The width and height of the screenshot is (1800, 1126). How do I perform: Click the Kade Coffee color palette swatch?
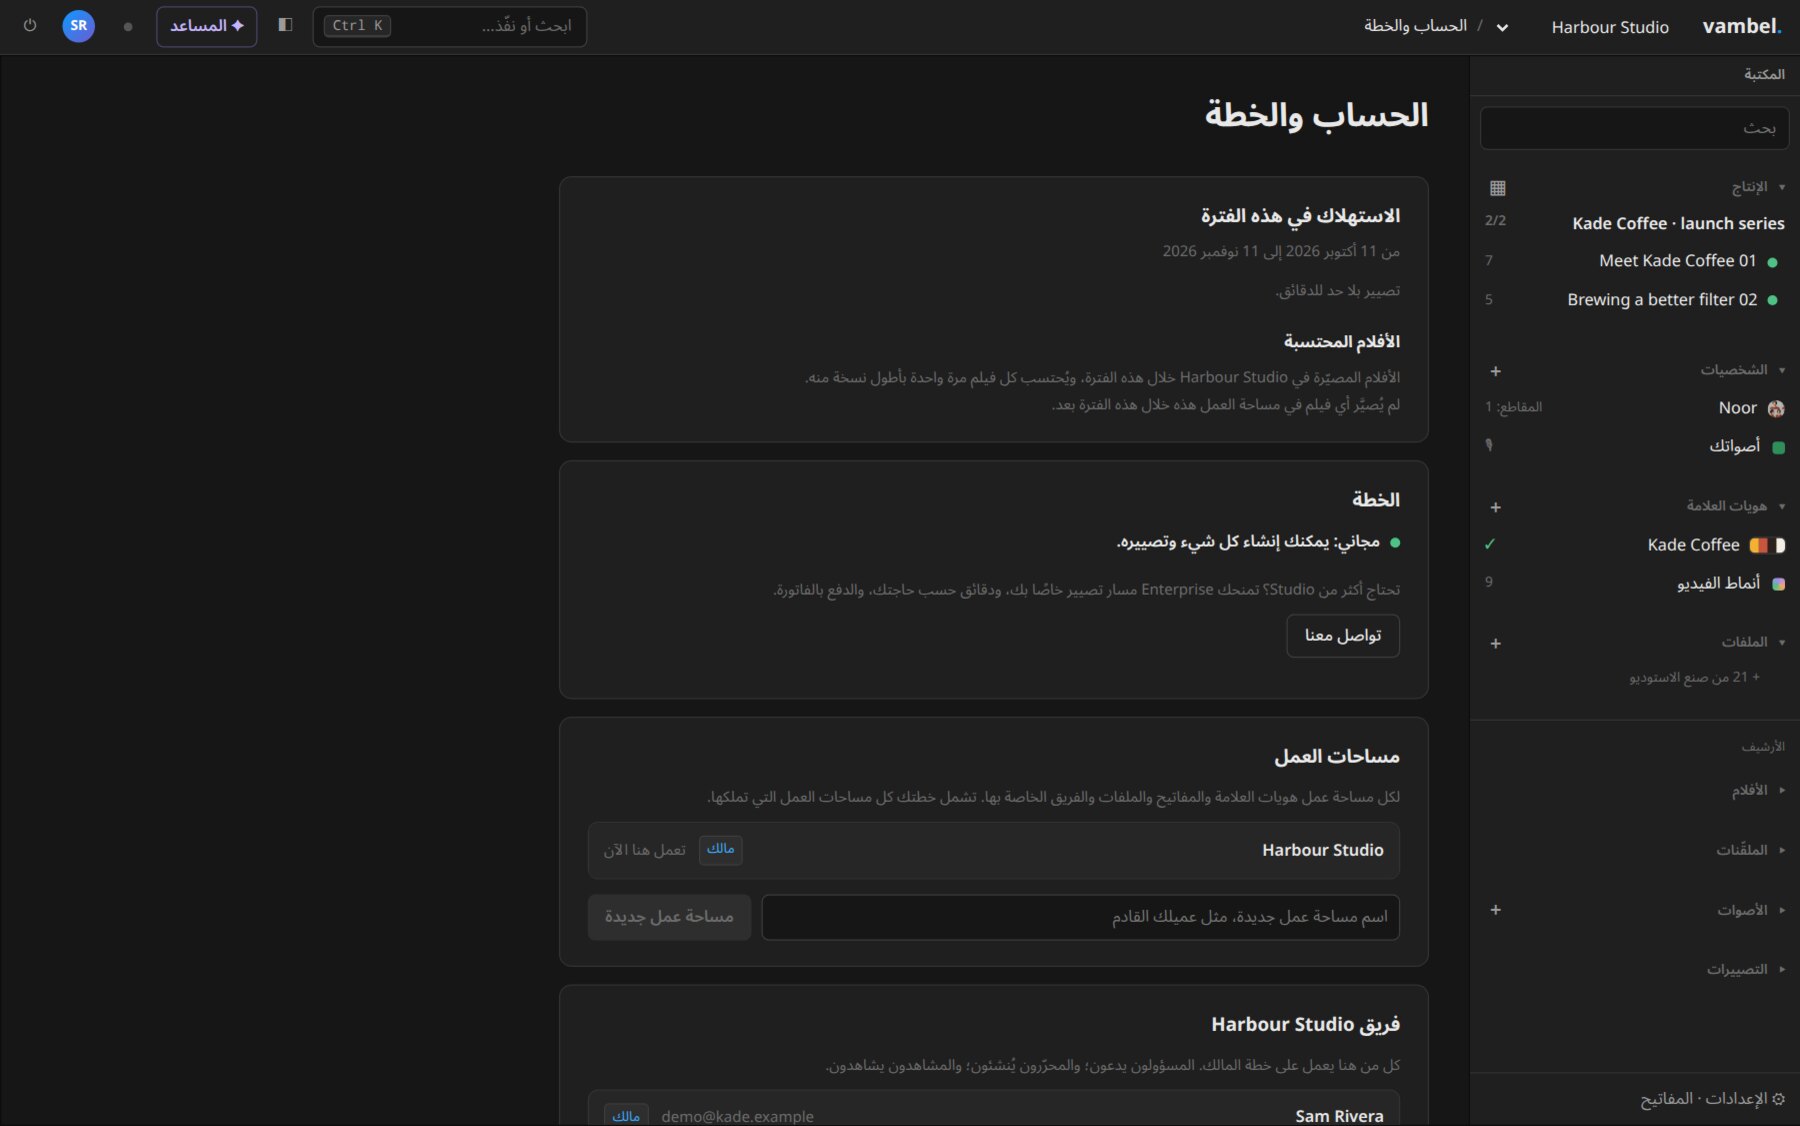pyautogui.click(x=1767, y=545)
